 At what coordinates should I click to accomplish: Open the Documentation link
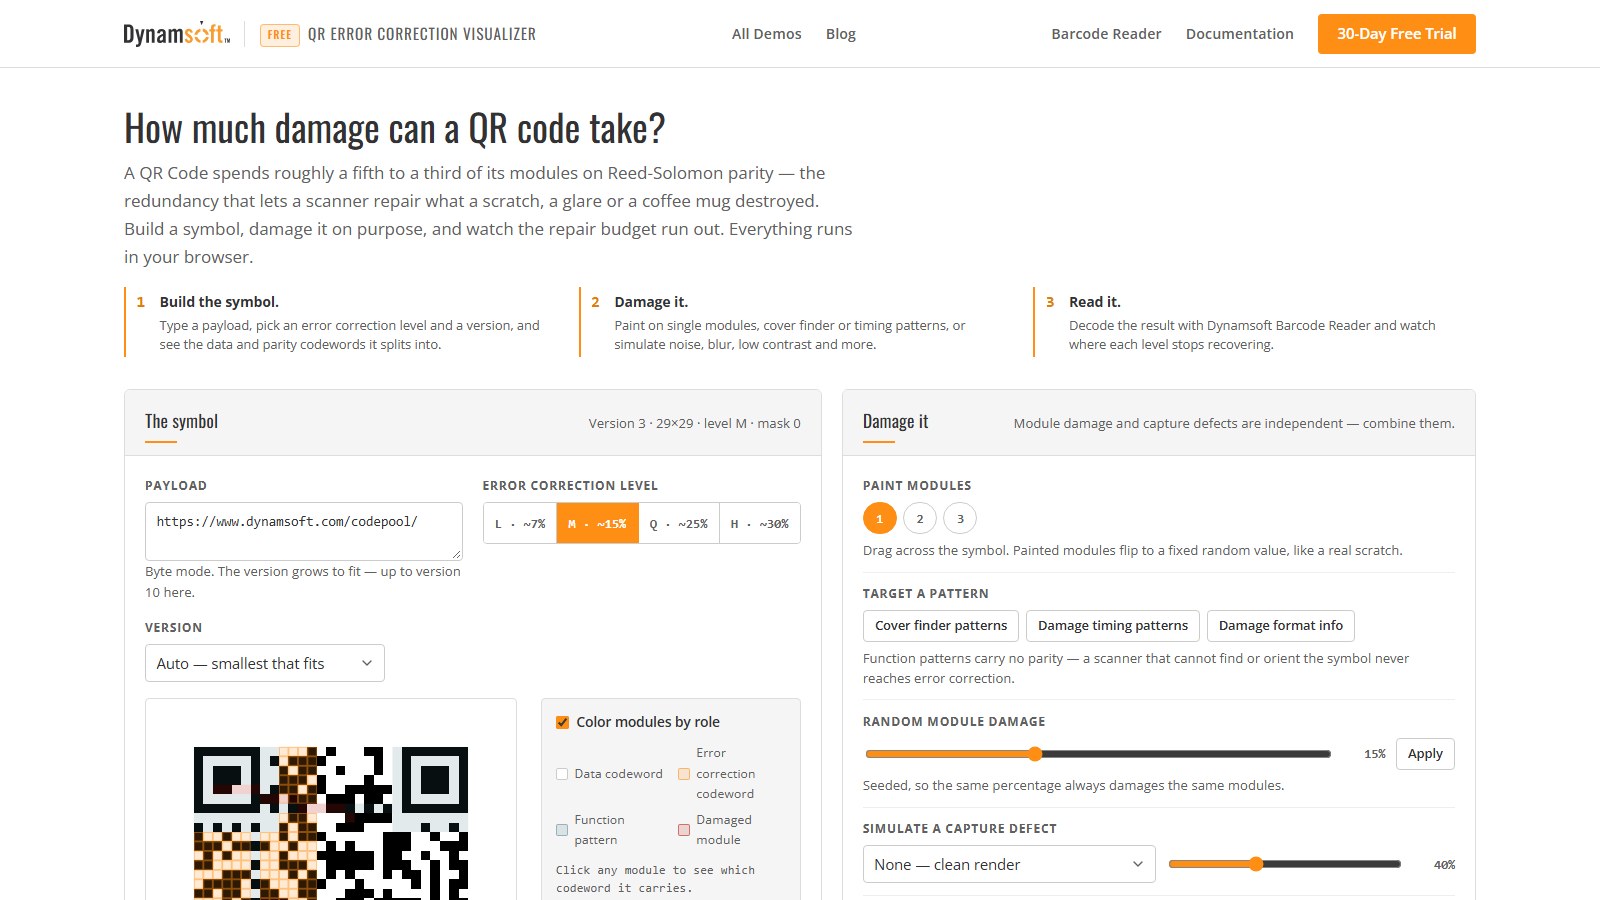coord(1240,34)
